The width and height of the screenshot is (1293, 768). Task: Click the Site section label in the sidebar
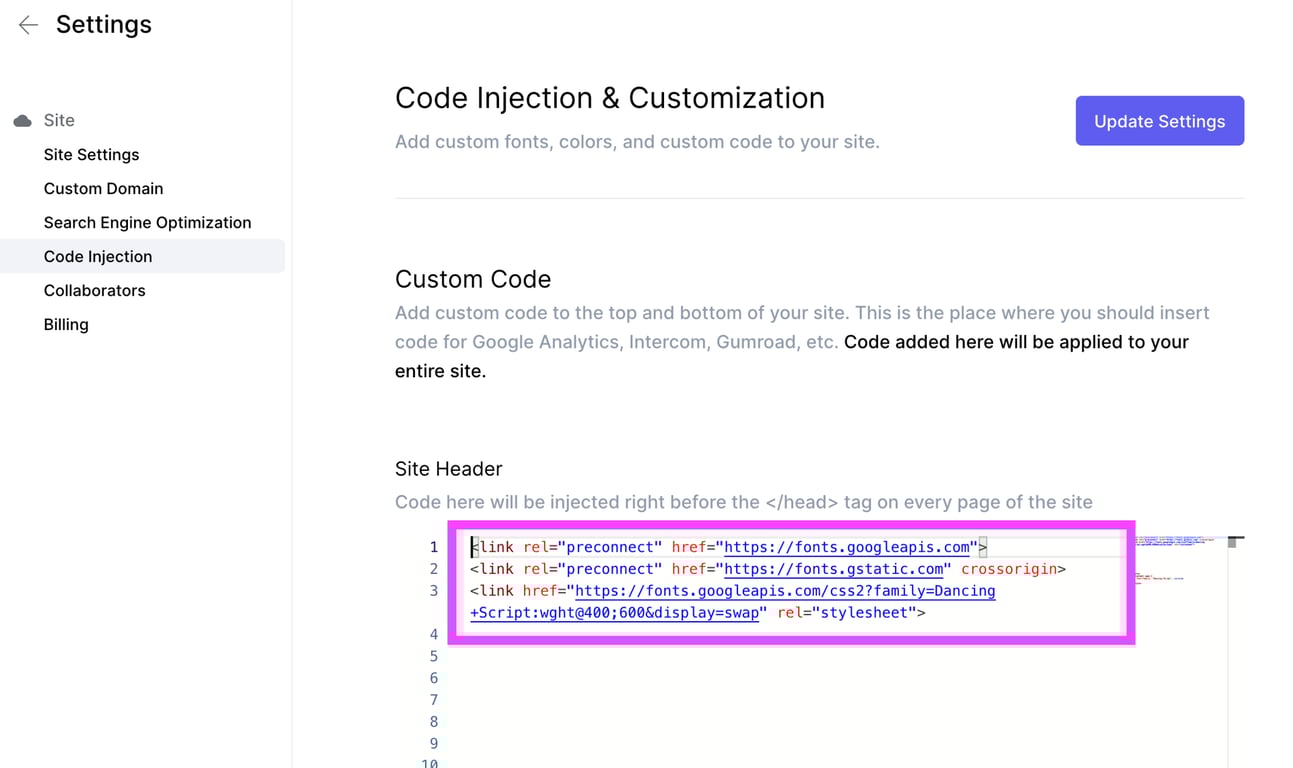59,121
